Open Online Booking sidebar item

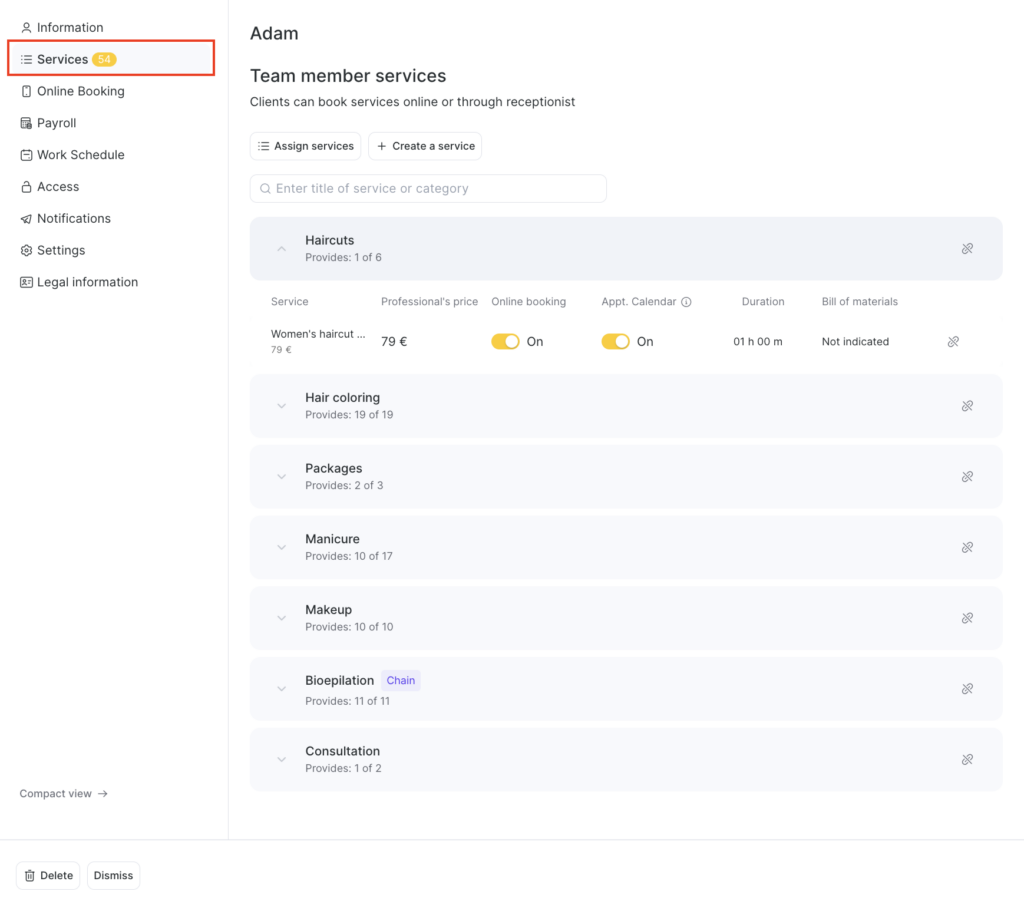pos(80,91)
